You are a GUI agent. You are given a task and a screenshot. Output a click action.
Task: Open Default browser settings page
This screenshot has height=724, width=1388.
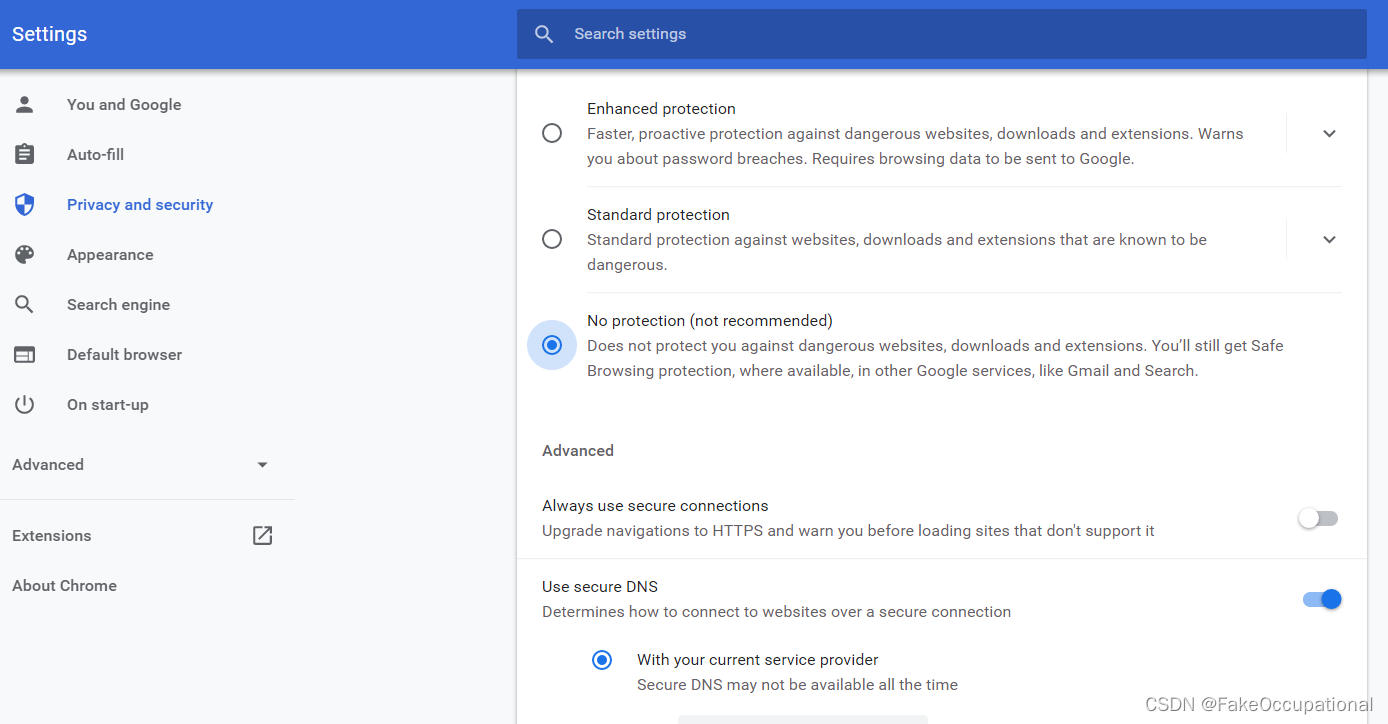[x=124, y=354]
